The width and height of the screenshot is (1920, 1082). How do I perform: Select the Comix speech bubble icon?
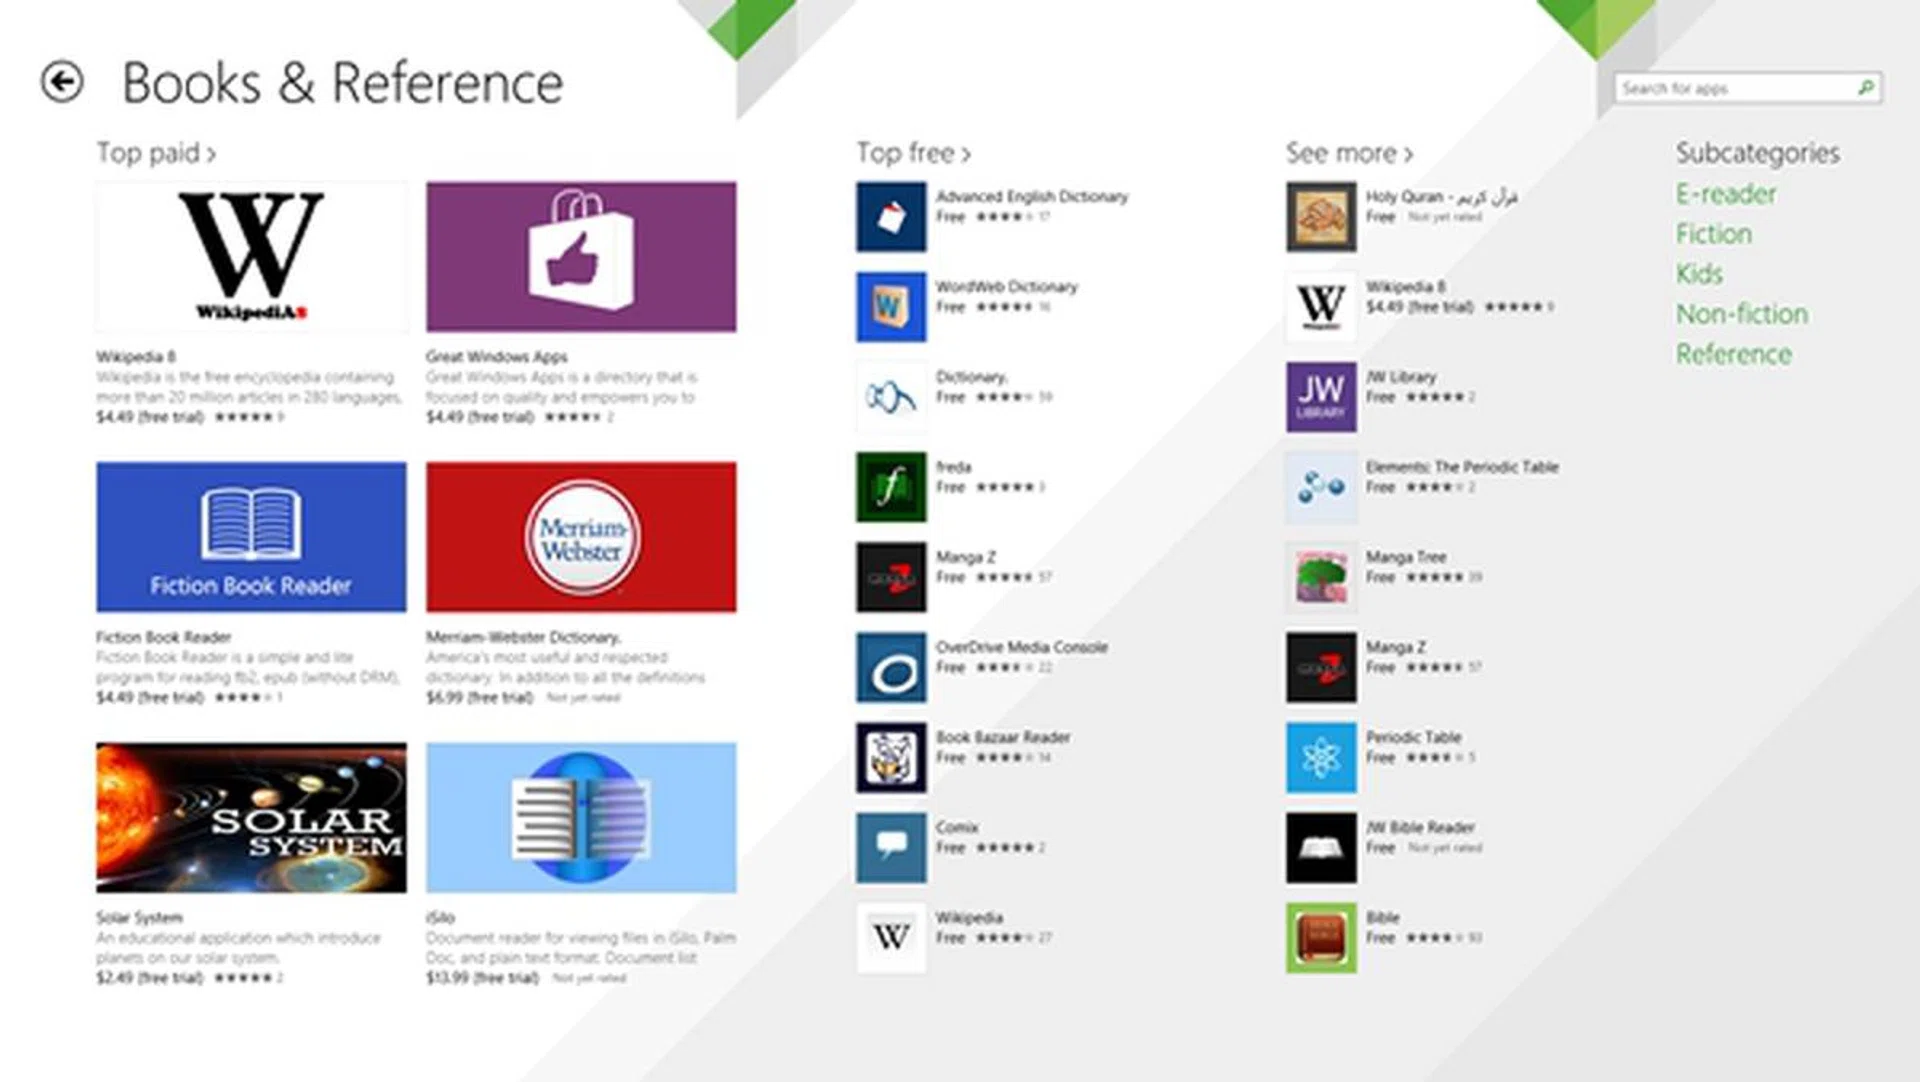tap(891, 847)
